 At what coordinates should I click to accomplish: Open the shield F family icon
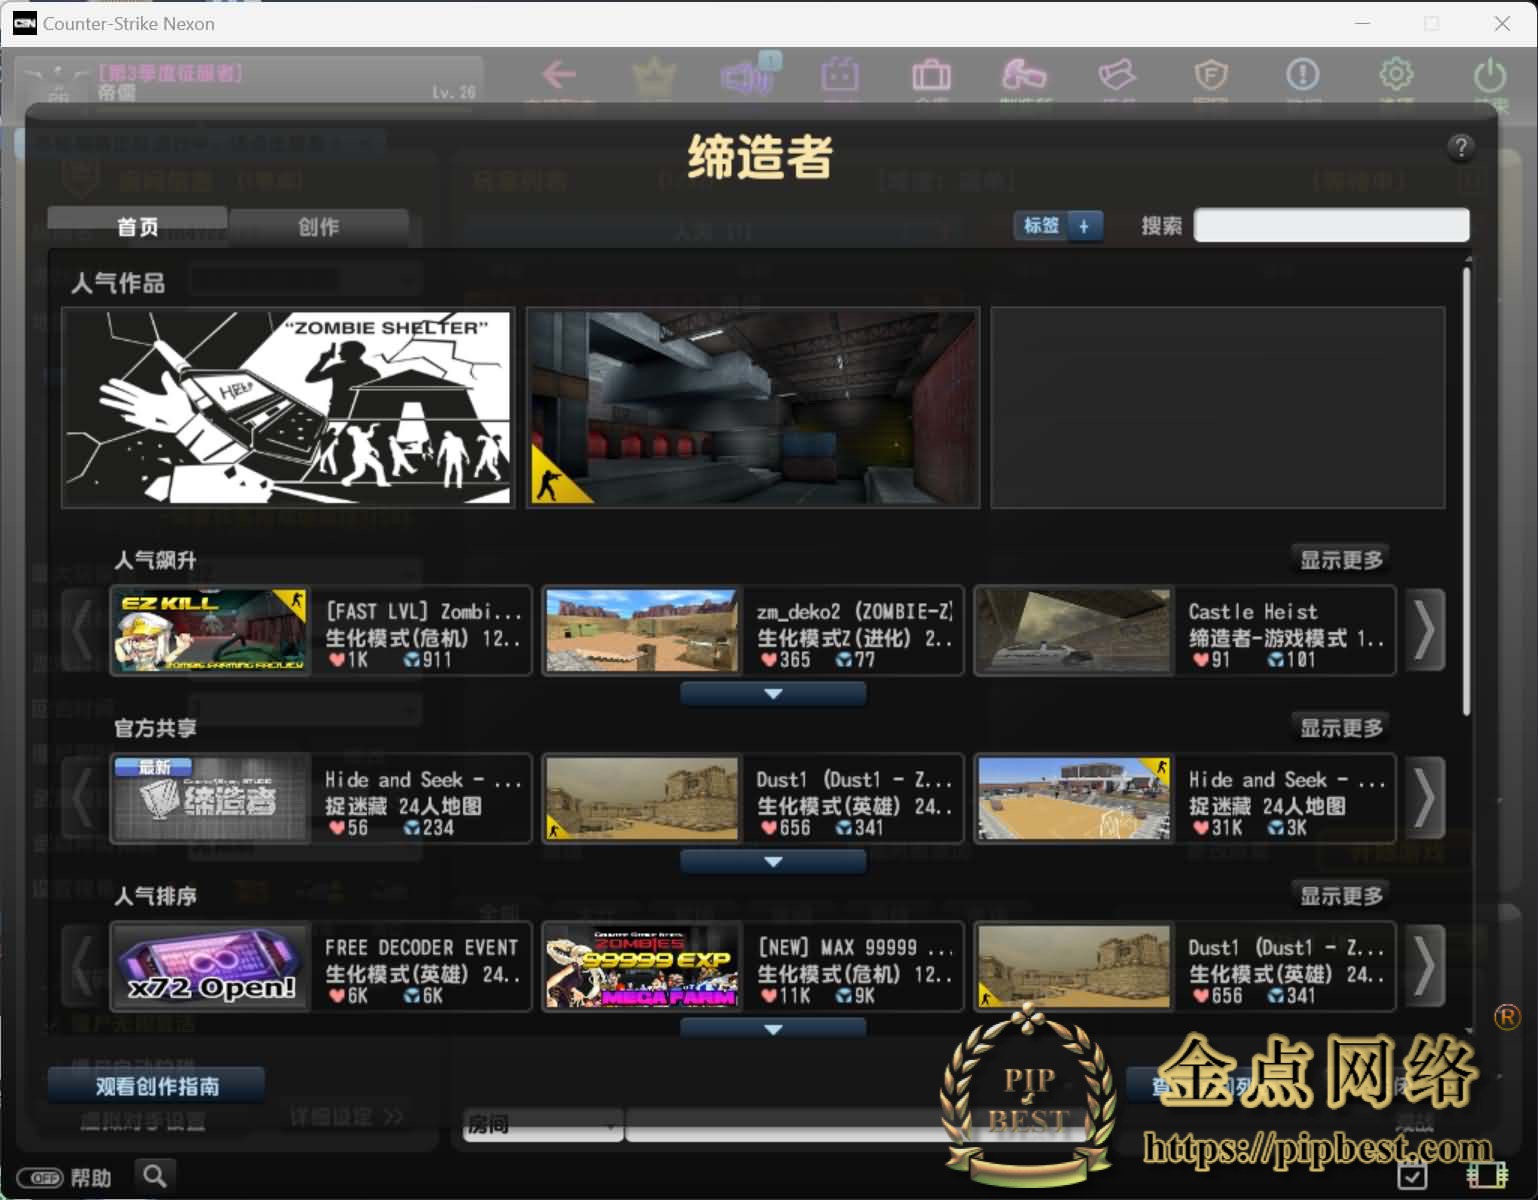(1210, 75)
